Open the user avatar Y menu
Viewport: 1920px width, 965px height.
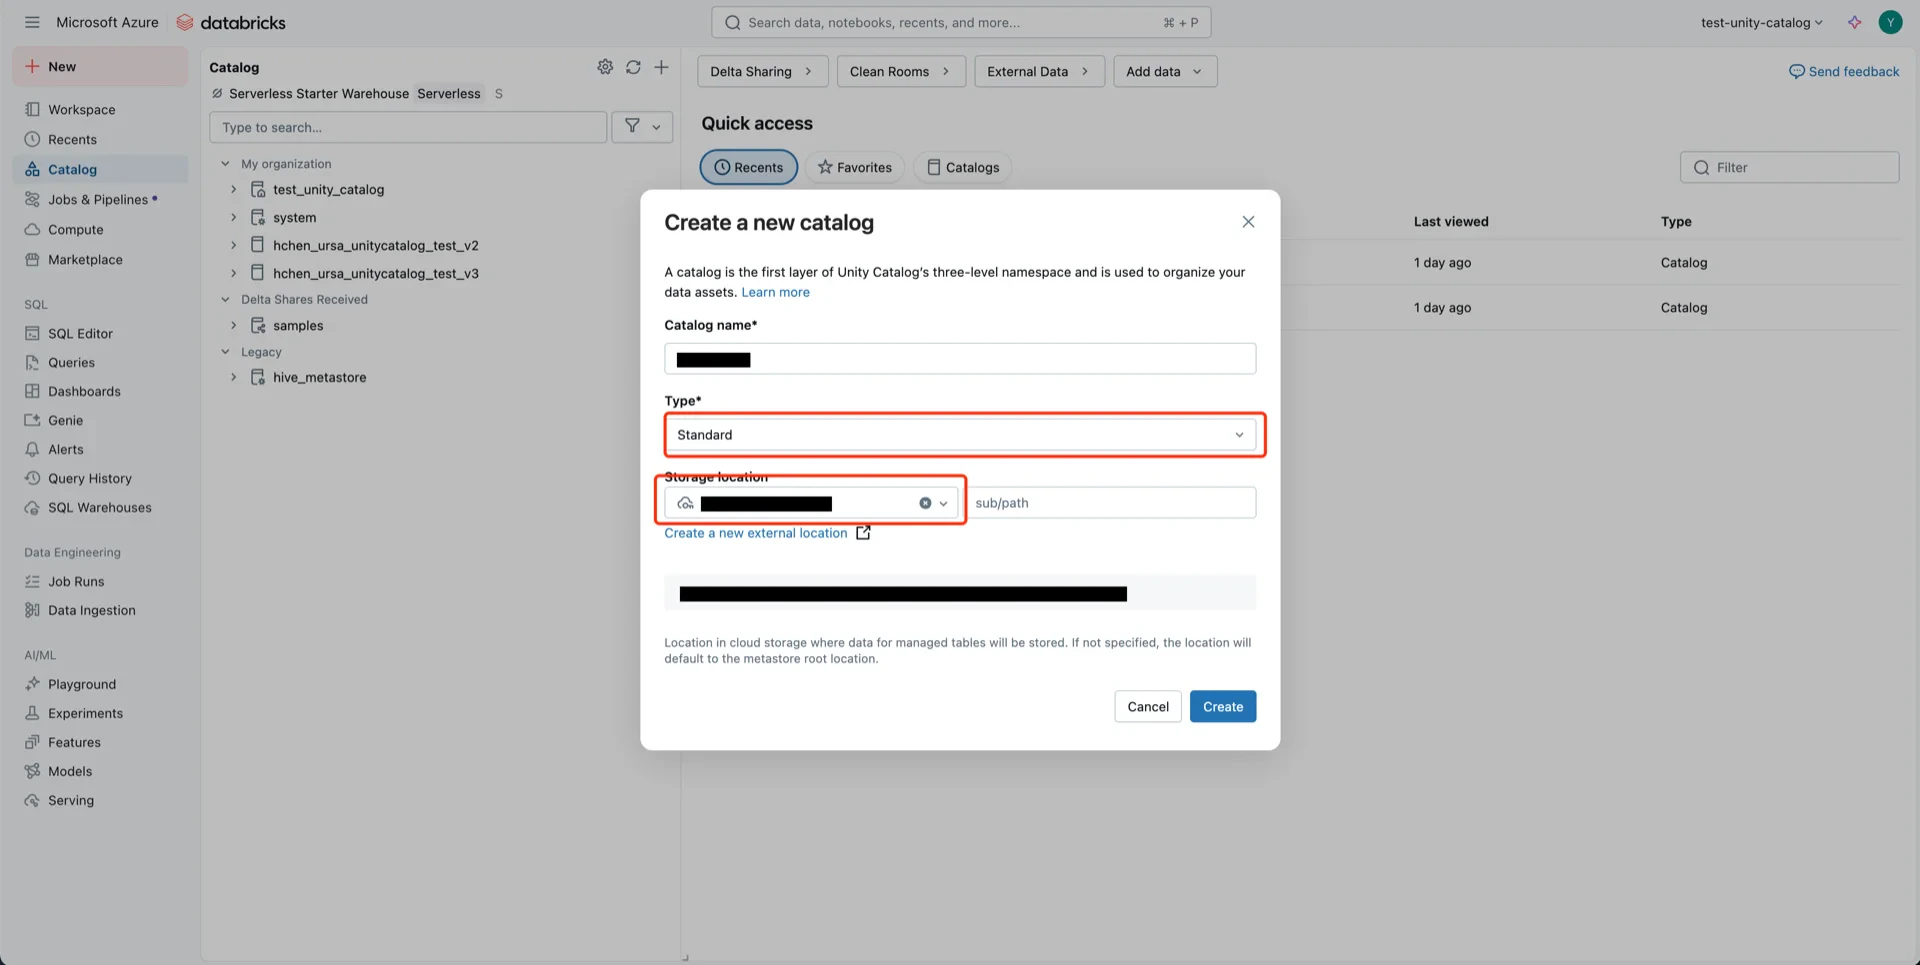pyautogui.click(x=1890, y=22)
